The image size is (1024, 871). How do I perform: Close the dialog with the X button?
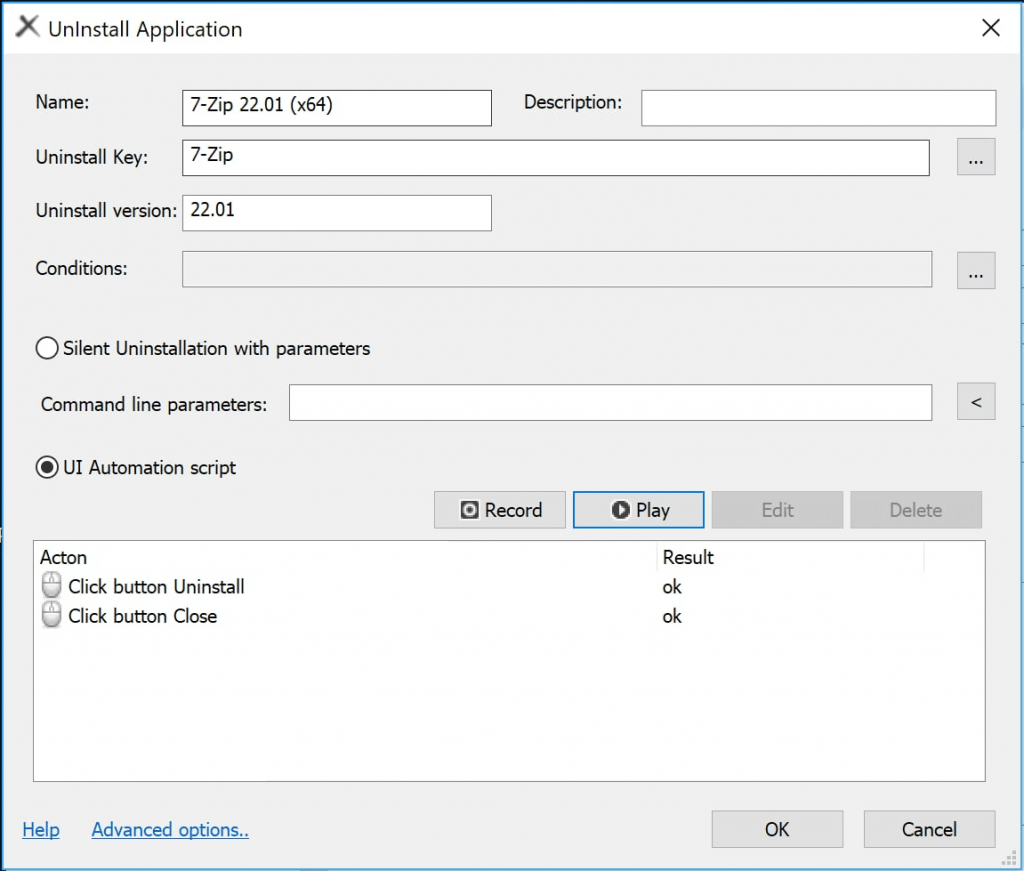pyautogui.click(x=991, y=27)
